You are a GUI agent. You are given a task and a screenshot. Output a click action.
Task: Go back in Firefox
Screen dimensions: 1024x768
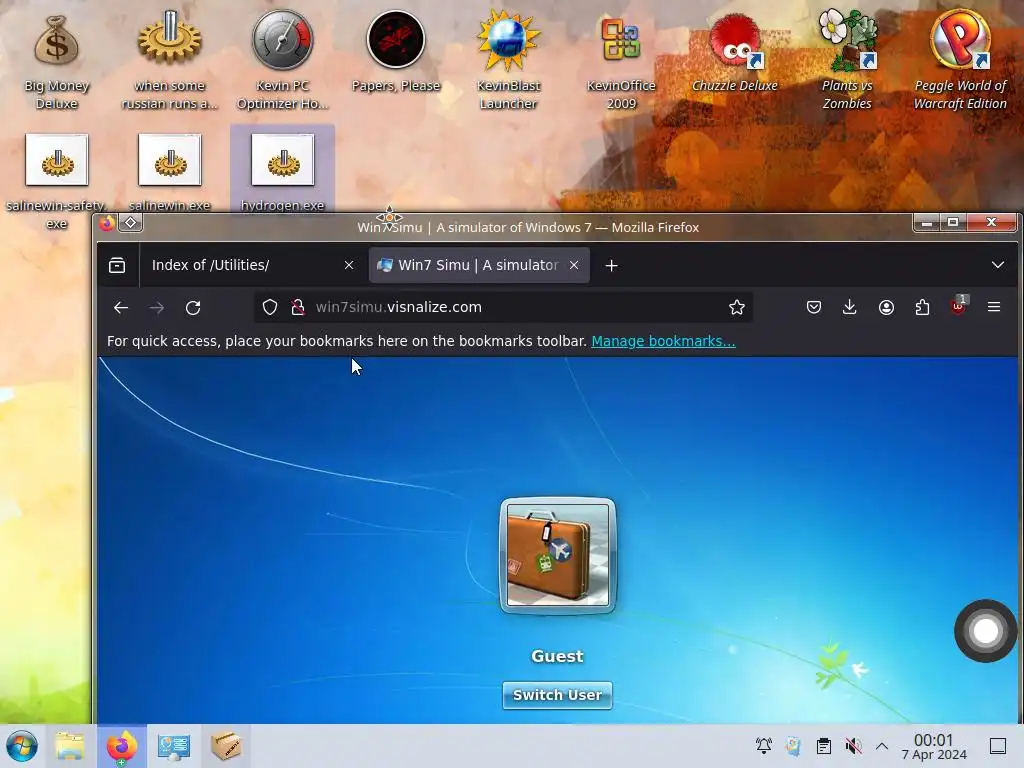click(x=121, y=308)
